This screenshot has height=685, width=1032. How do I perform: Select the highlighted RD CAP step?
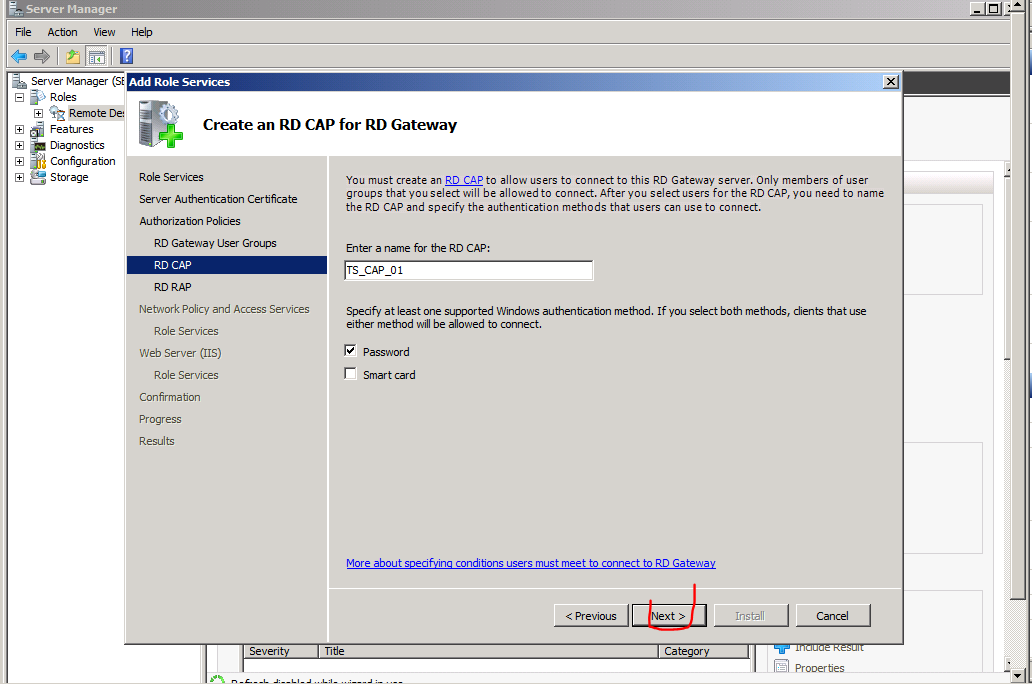226,265
